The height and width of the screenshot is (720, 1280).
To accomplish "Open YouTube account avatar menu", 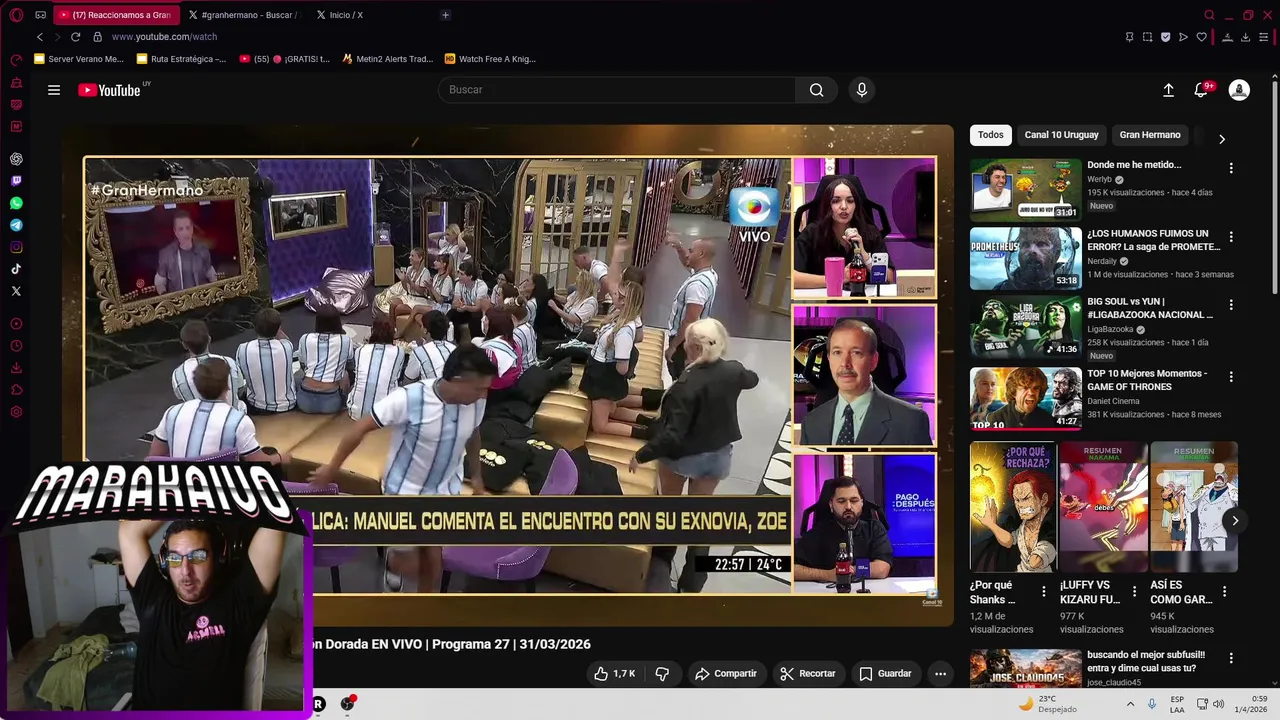I will 1239,90.
